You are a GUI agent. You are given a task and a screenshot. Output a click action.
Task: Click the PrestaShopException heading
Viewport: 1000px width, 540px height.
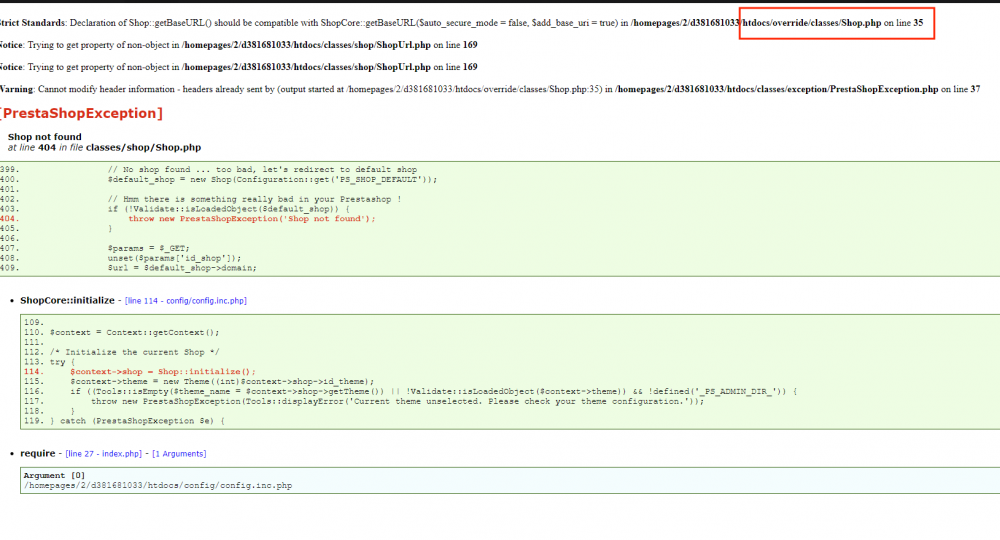click(x=81, y=113)
